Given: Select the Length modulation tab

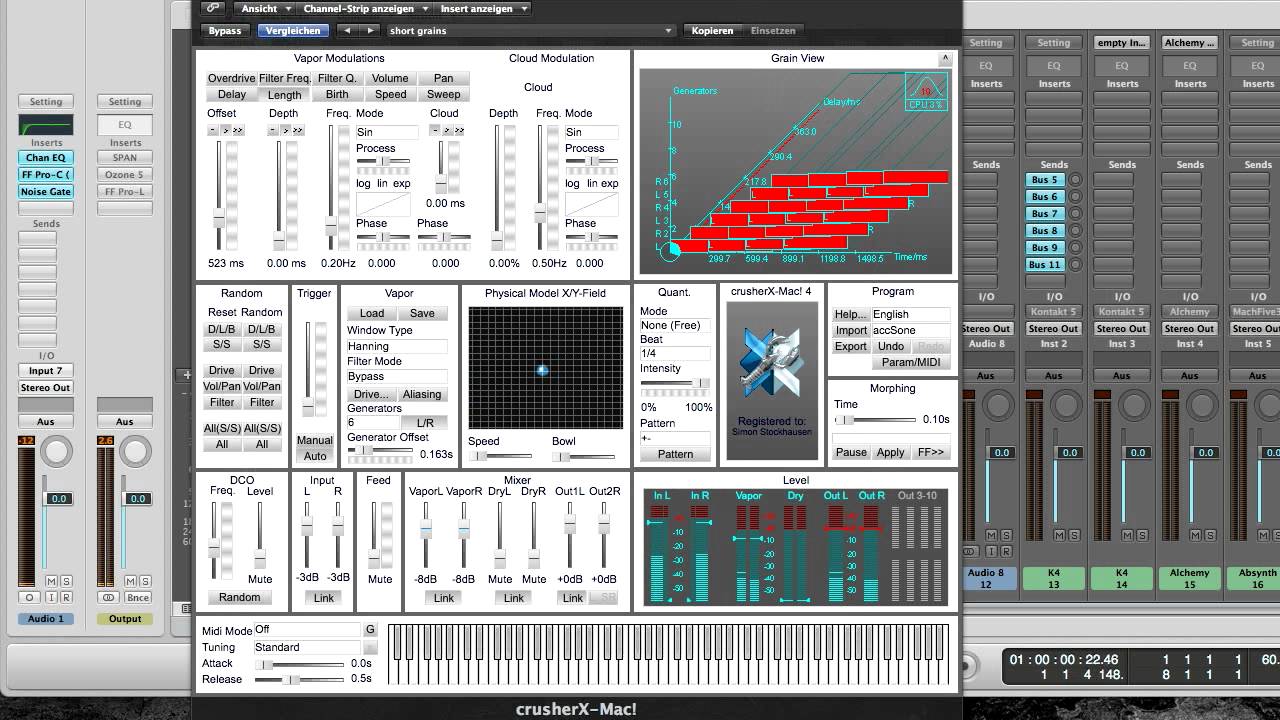Looking at the screenshot, I should point(284,95).
